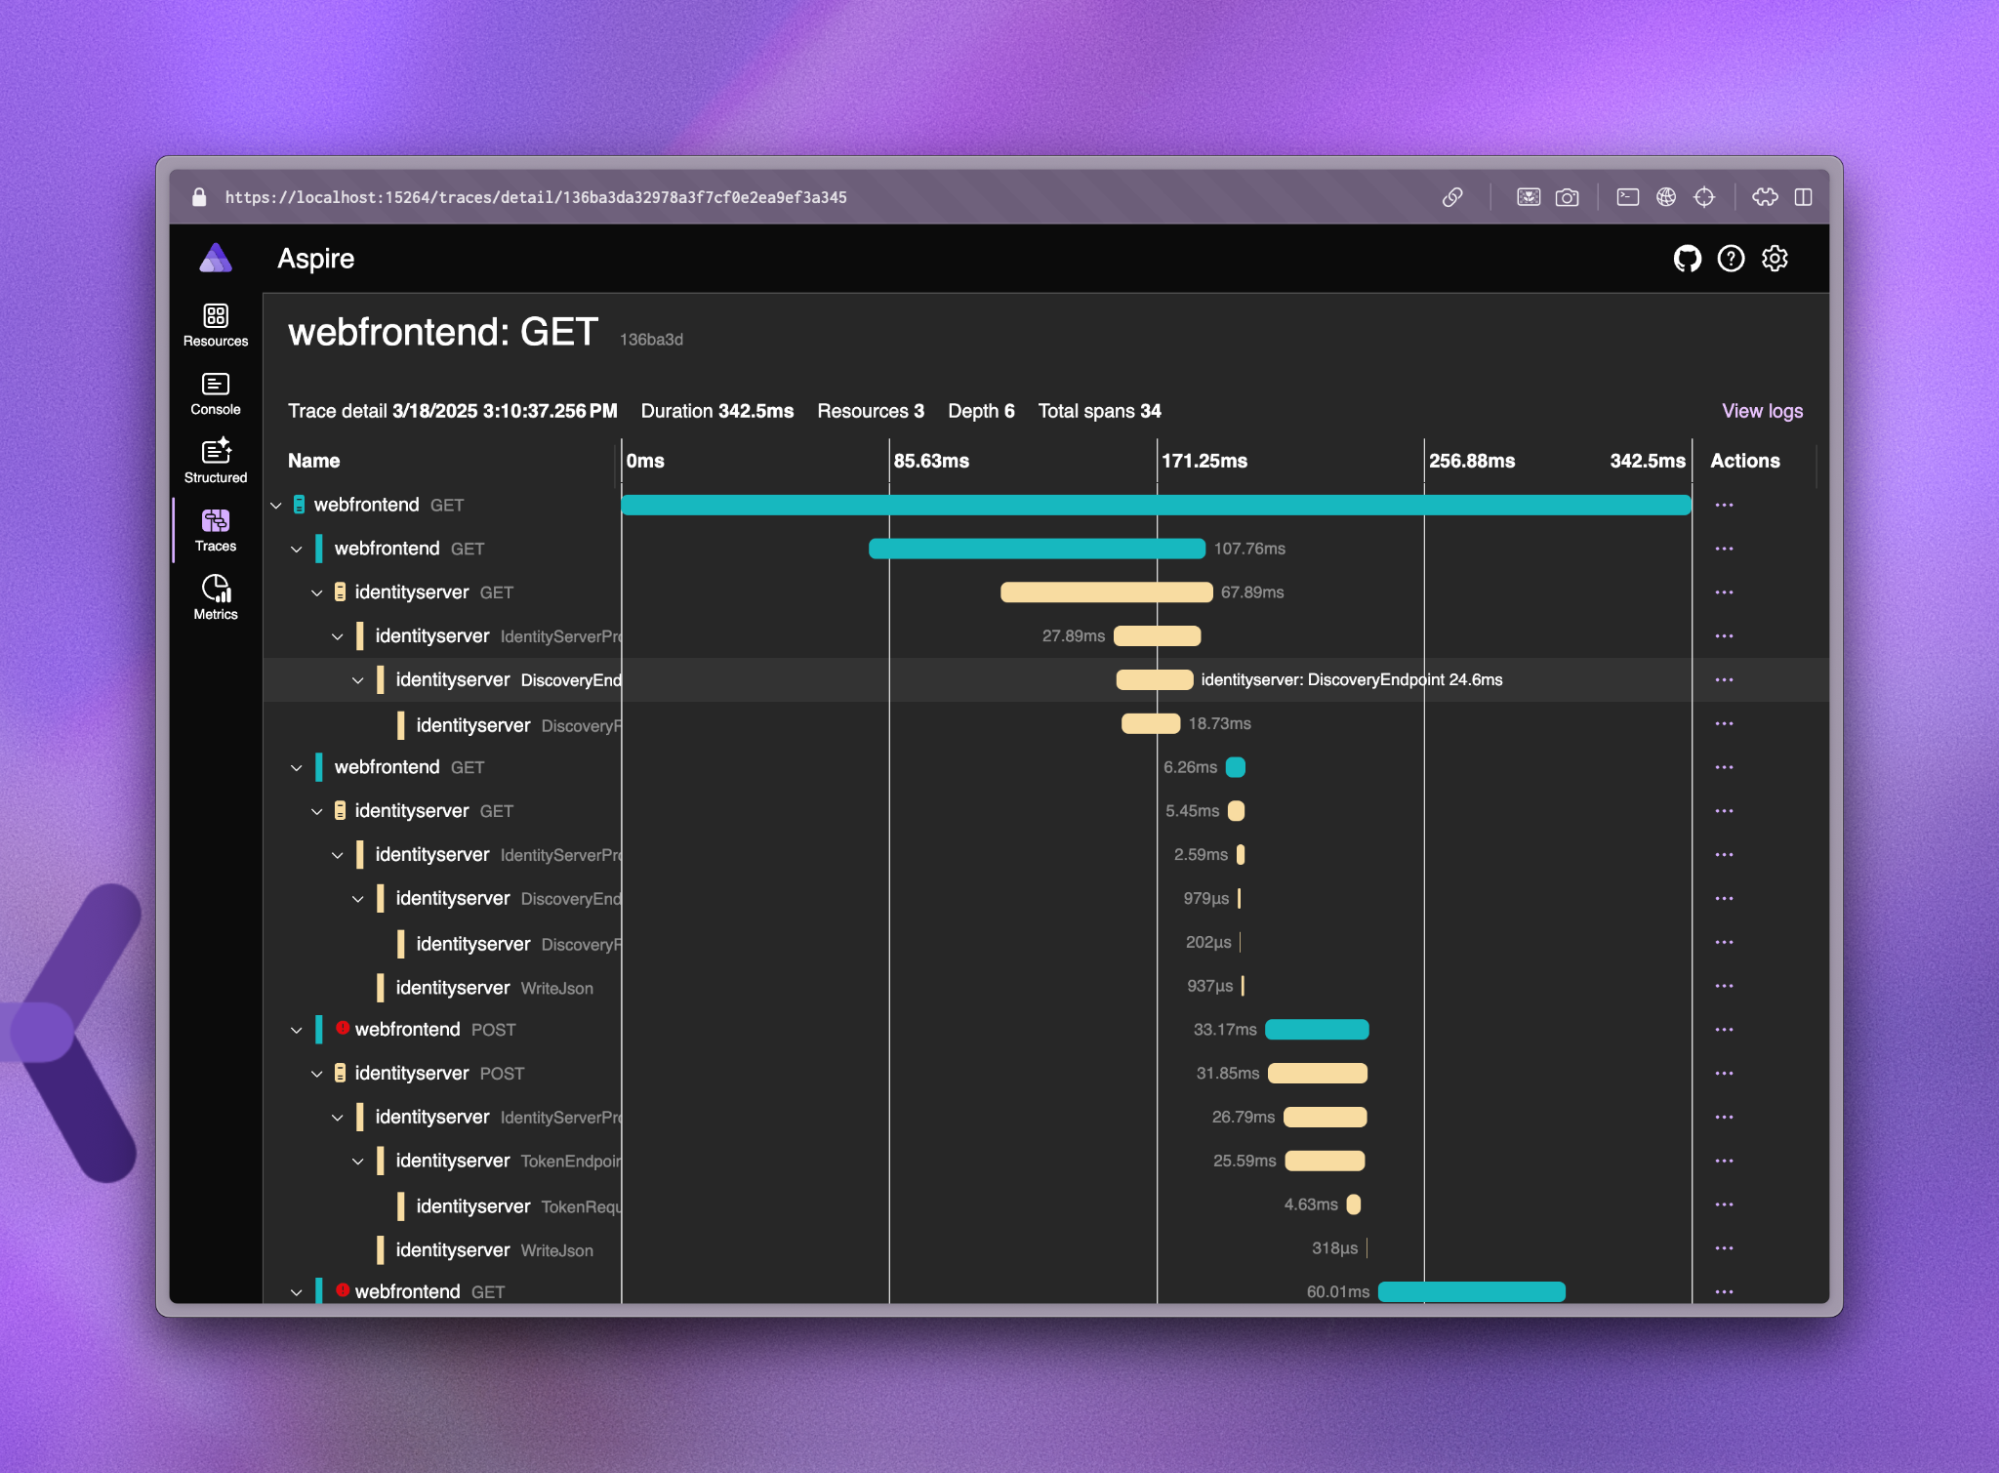Open the Traces page
Image resolution: width=1999 pixels, height=1473 pixels.
point(215,531)
